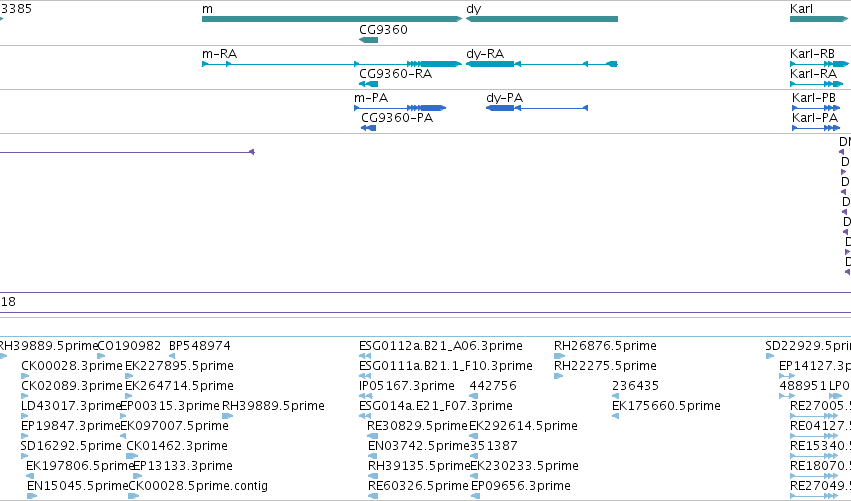Viewport: 851px width, 501px height.
Task: Select the CG9360 gene label
Action: click(x=383, y=29)
